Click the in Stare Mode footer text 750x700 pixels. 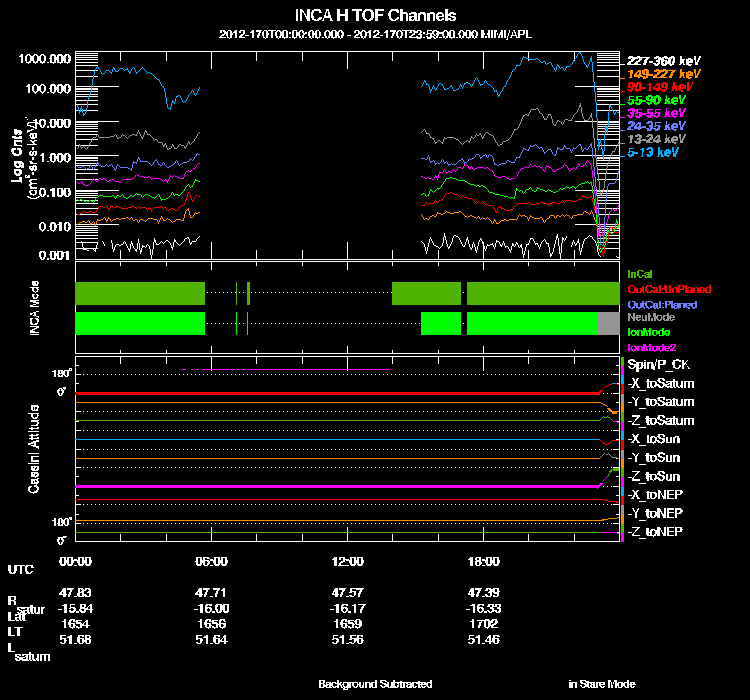601,684
